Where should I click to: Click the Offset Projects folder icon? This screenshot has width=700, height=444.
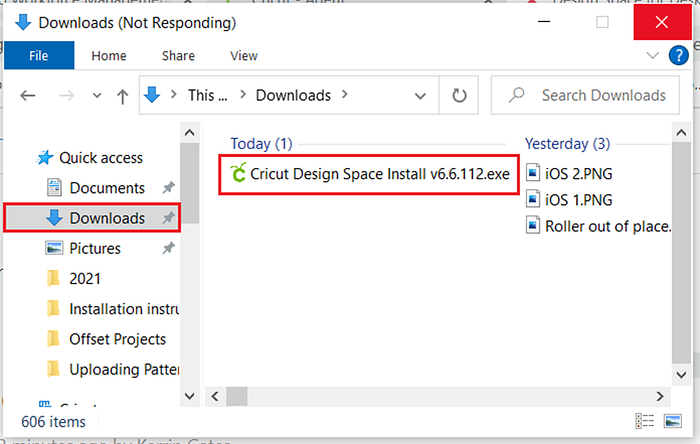tap(53, 339)
